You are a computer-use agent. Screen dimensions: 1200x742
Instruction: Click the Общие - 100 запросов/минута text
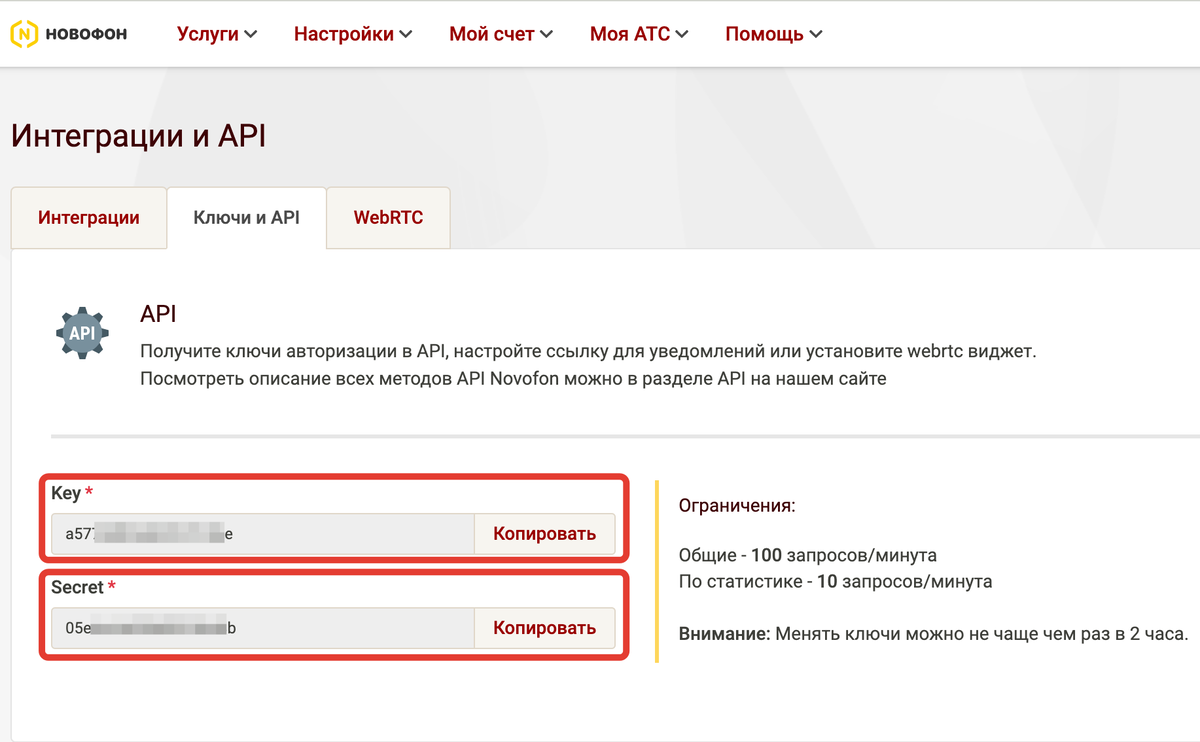click(808, 555)
